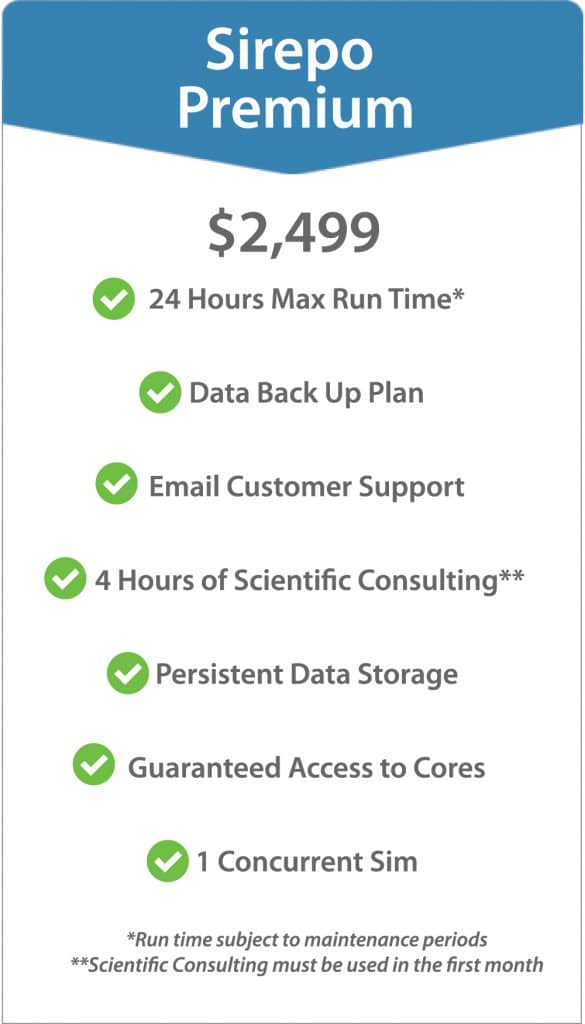Click the green checkmark beside 24 Hours Max Run Time
This screenshot has width=585, height=1024.
click(114, 298)
